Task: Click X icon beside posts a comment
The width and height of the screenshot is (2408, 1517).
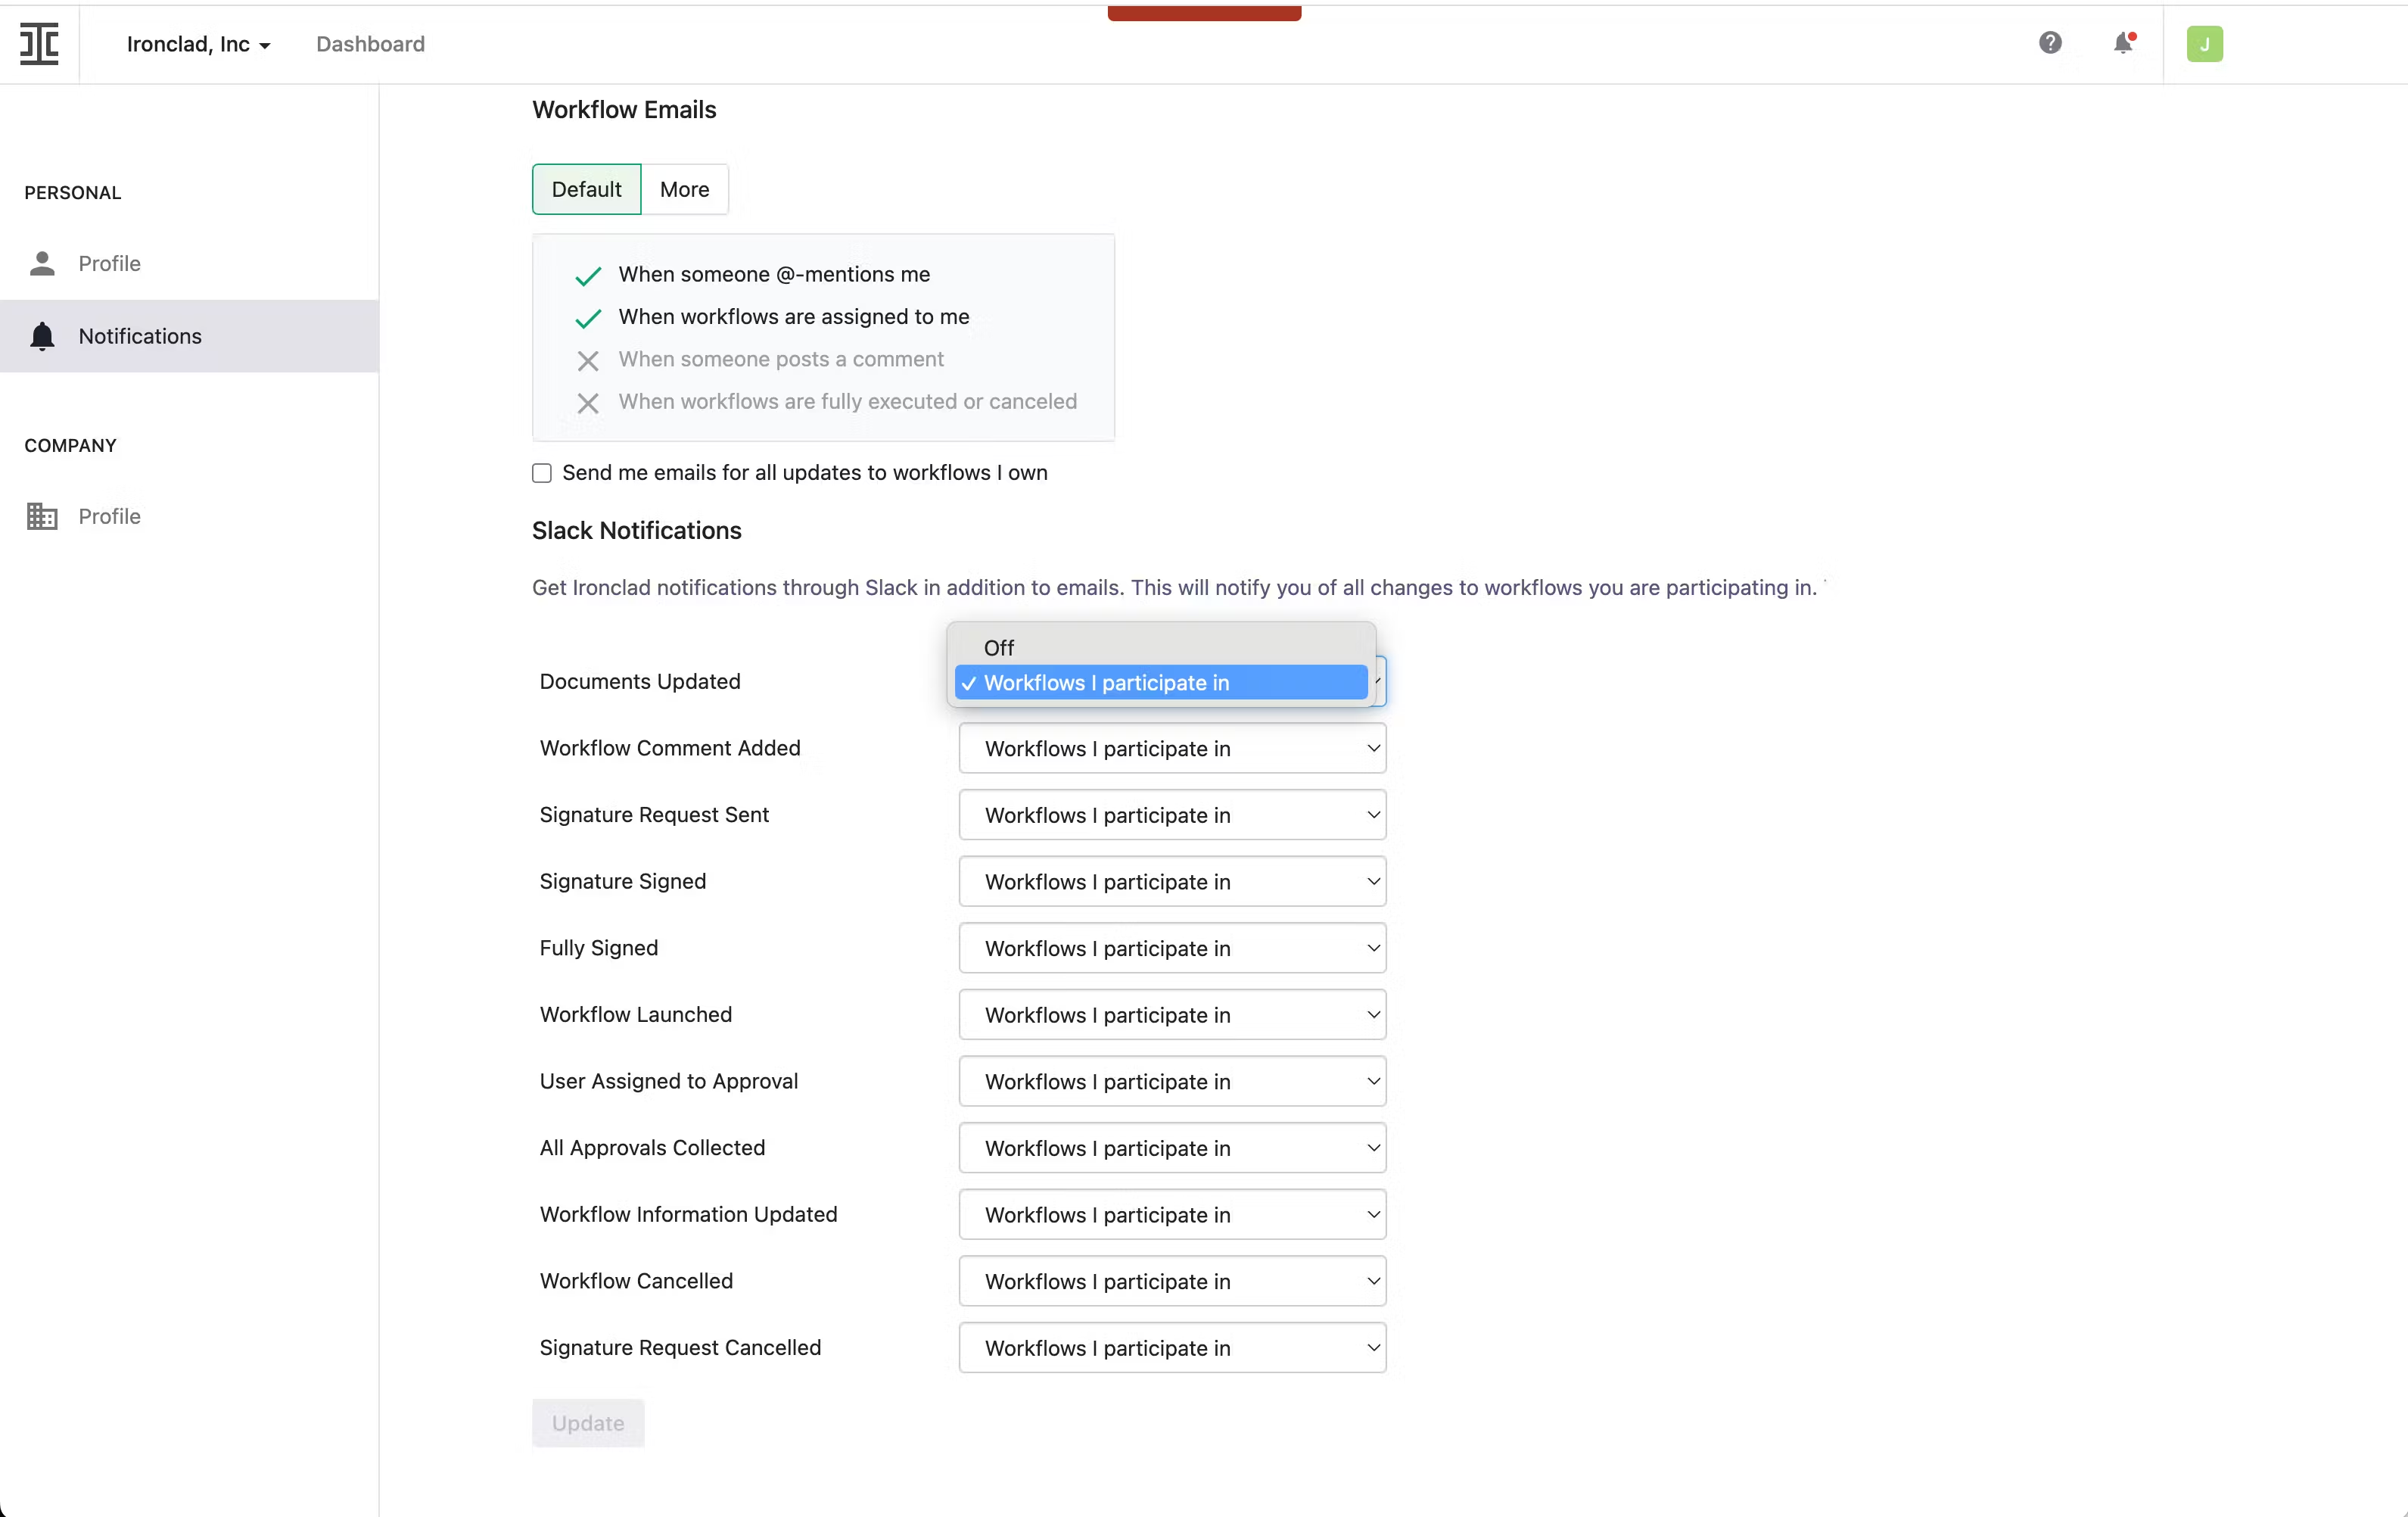Action: (588, 360)
